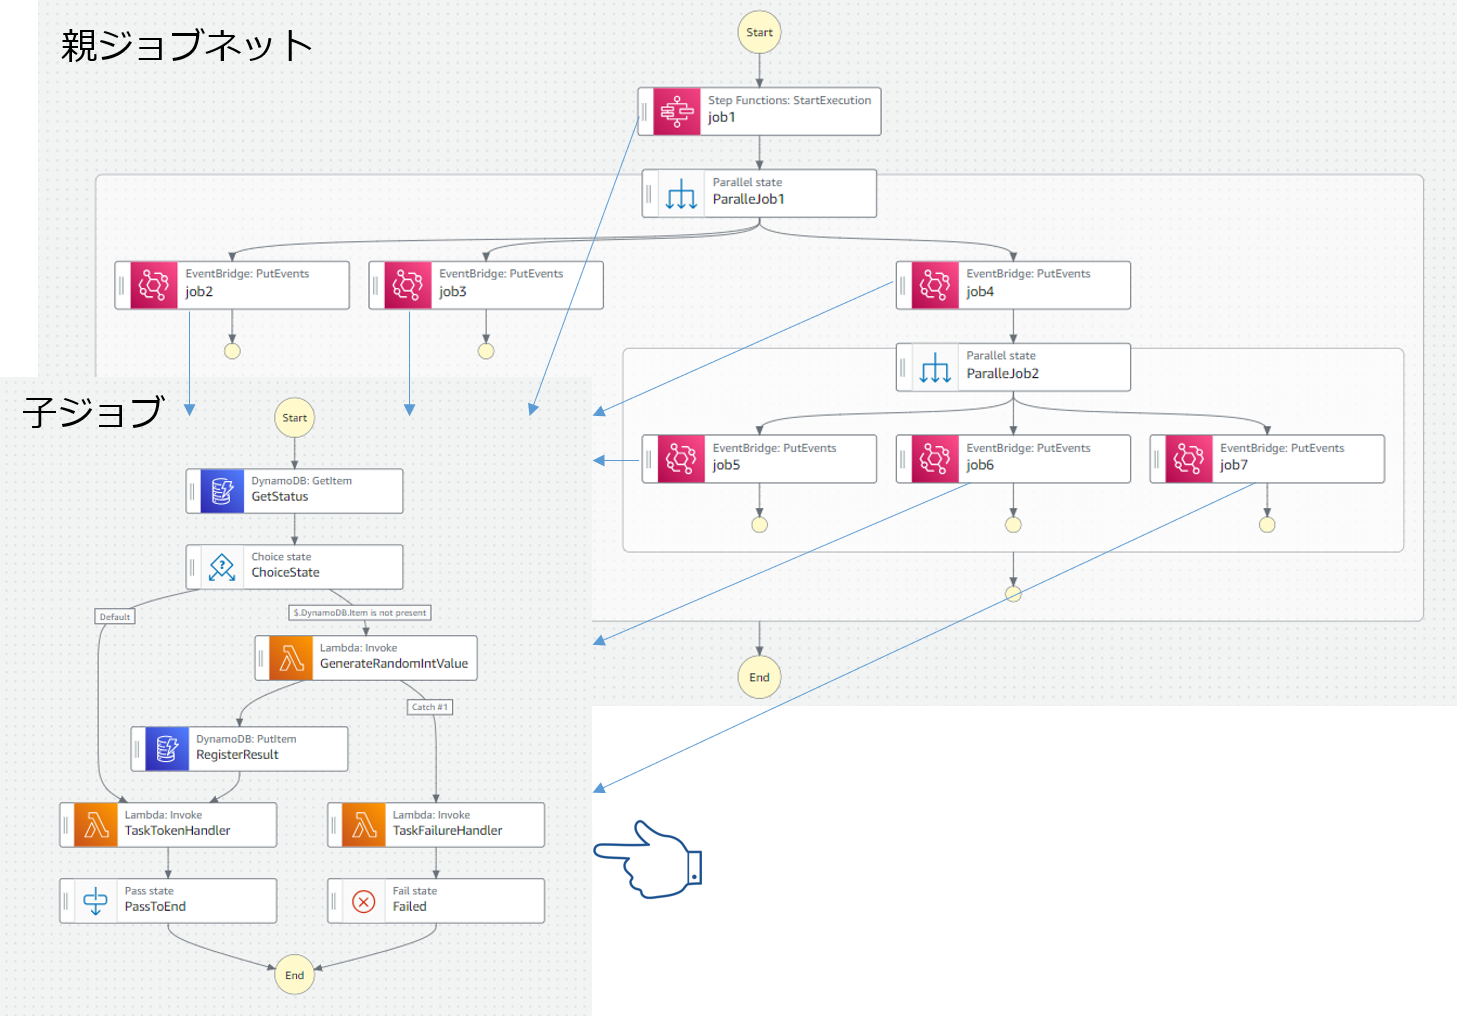Click the Pass state icon on PassToEnd
The height and width of the screenshot is (1018, 1460).
[96, 901]
